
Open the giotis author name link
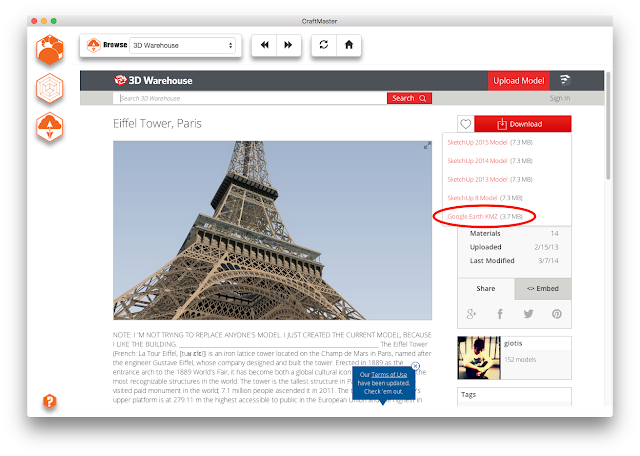[513, 343]
